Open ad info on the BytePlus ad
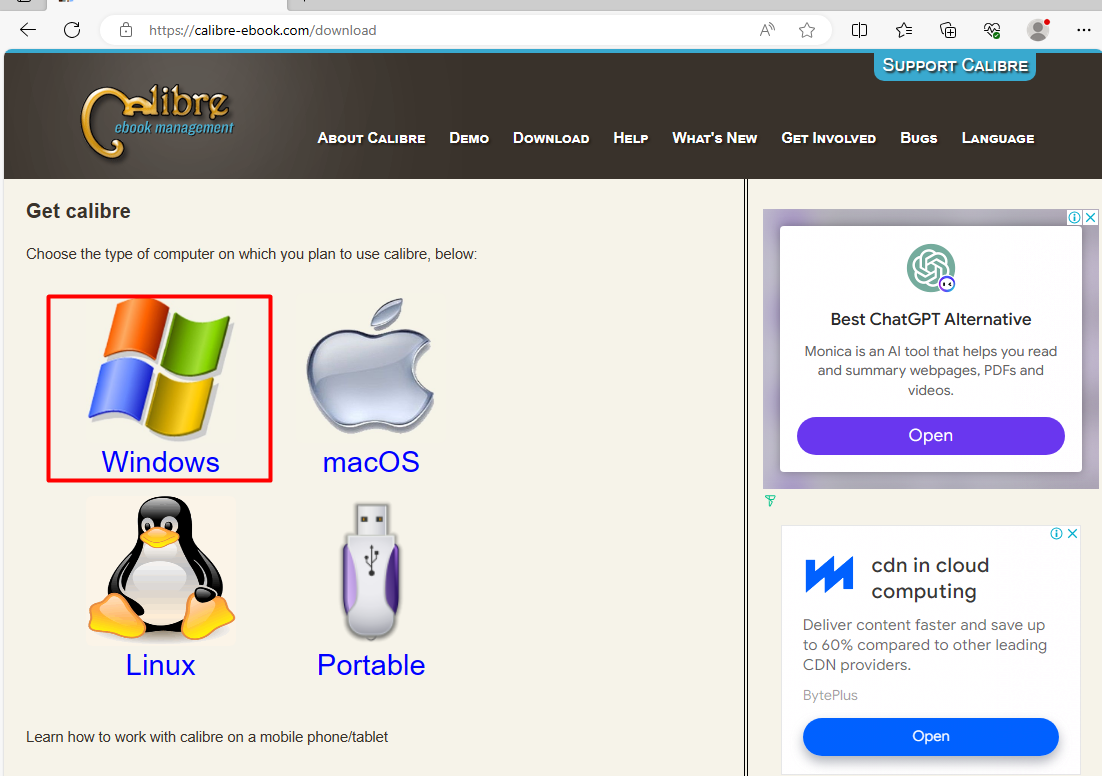The image size is (1102, 776). click(1056, 534)
